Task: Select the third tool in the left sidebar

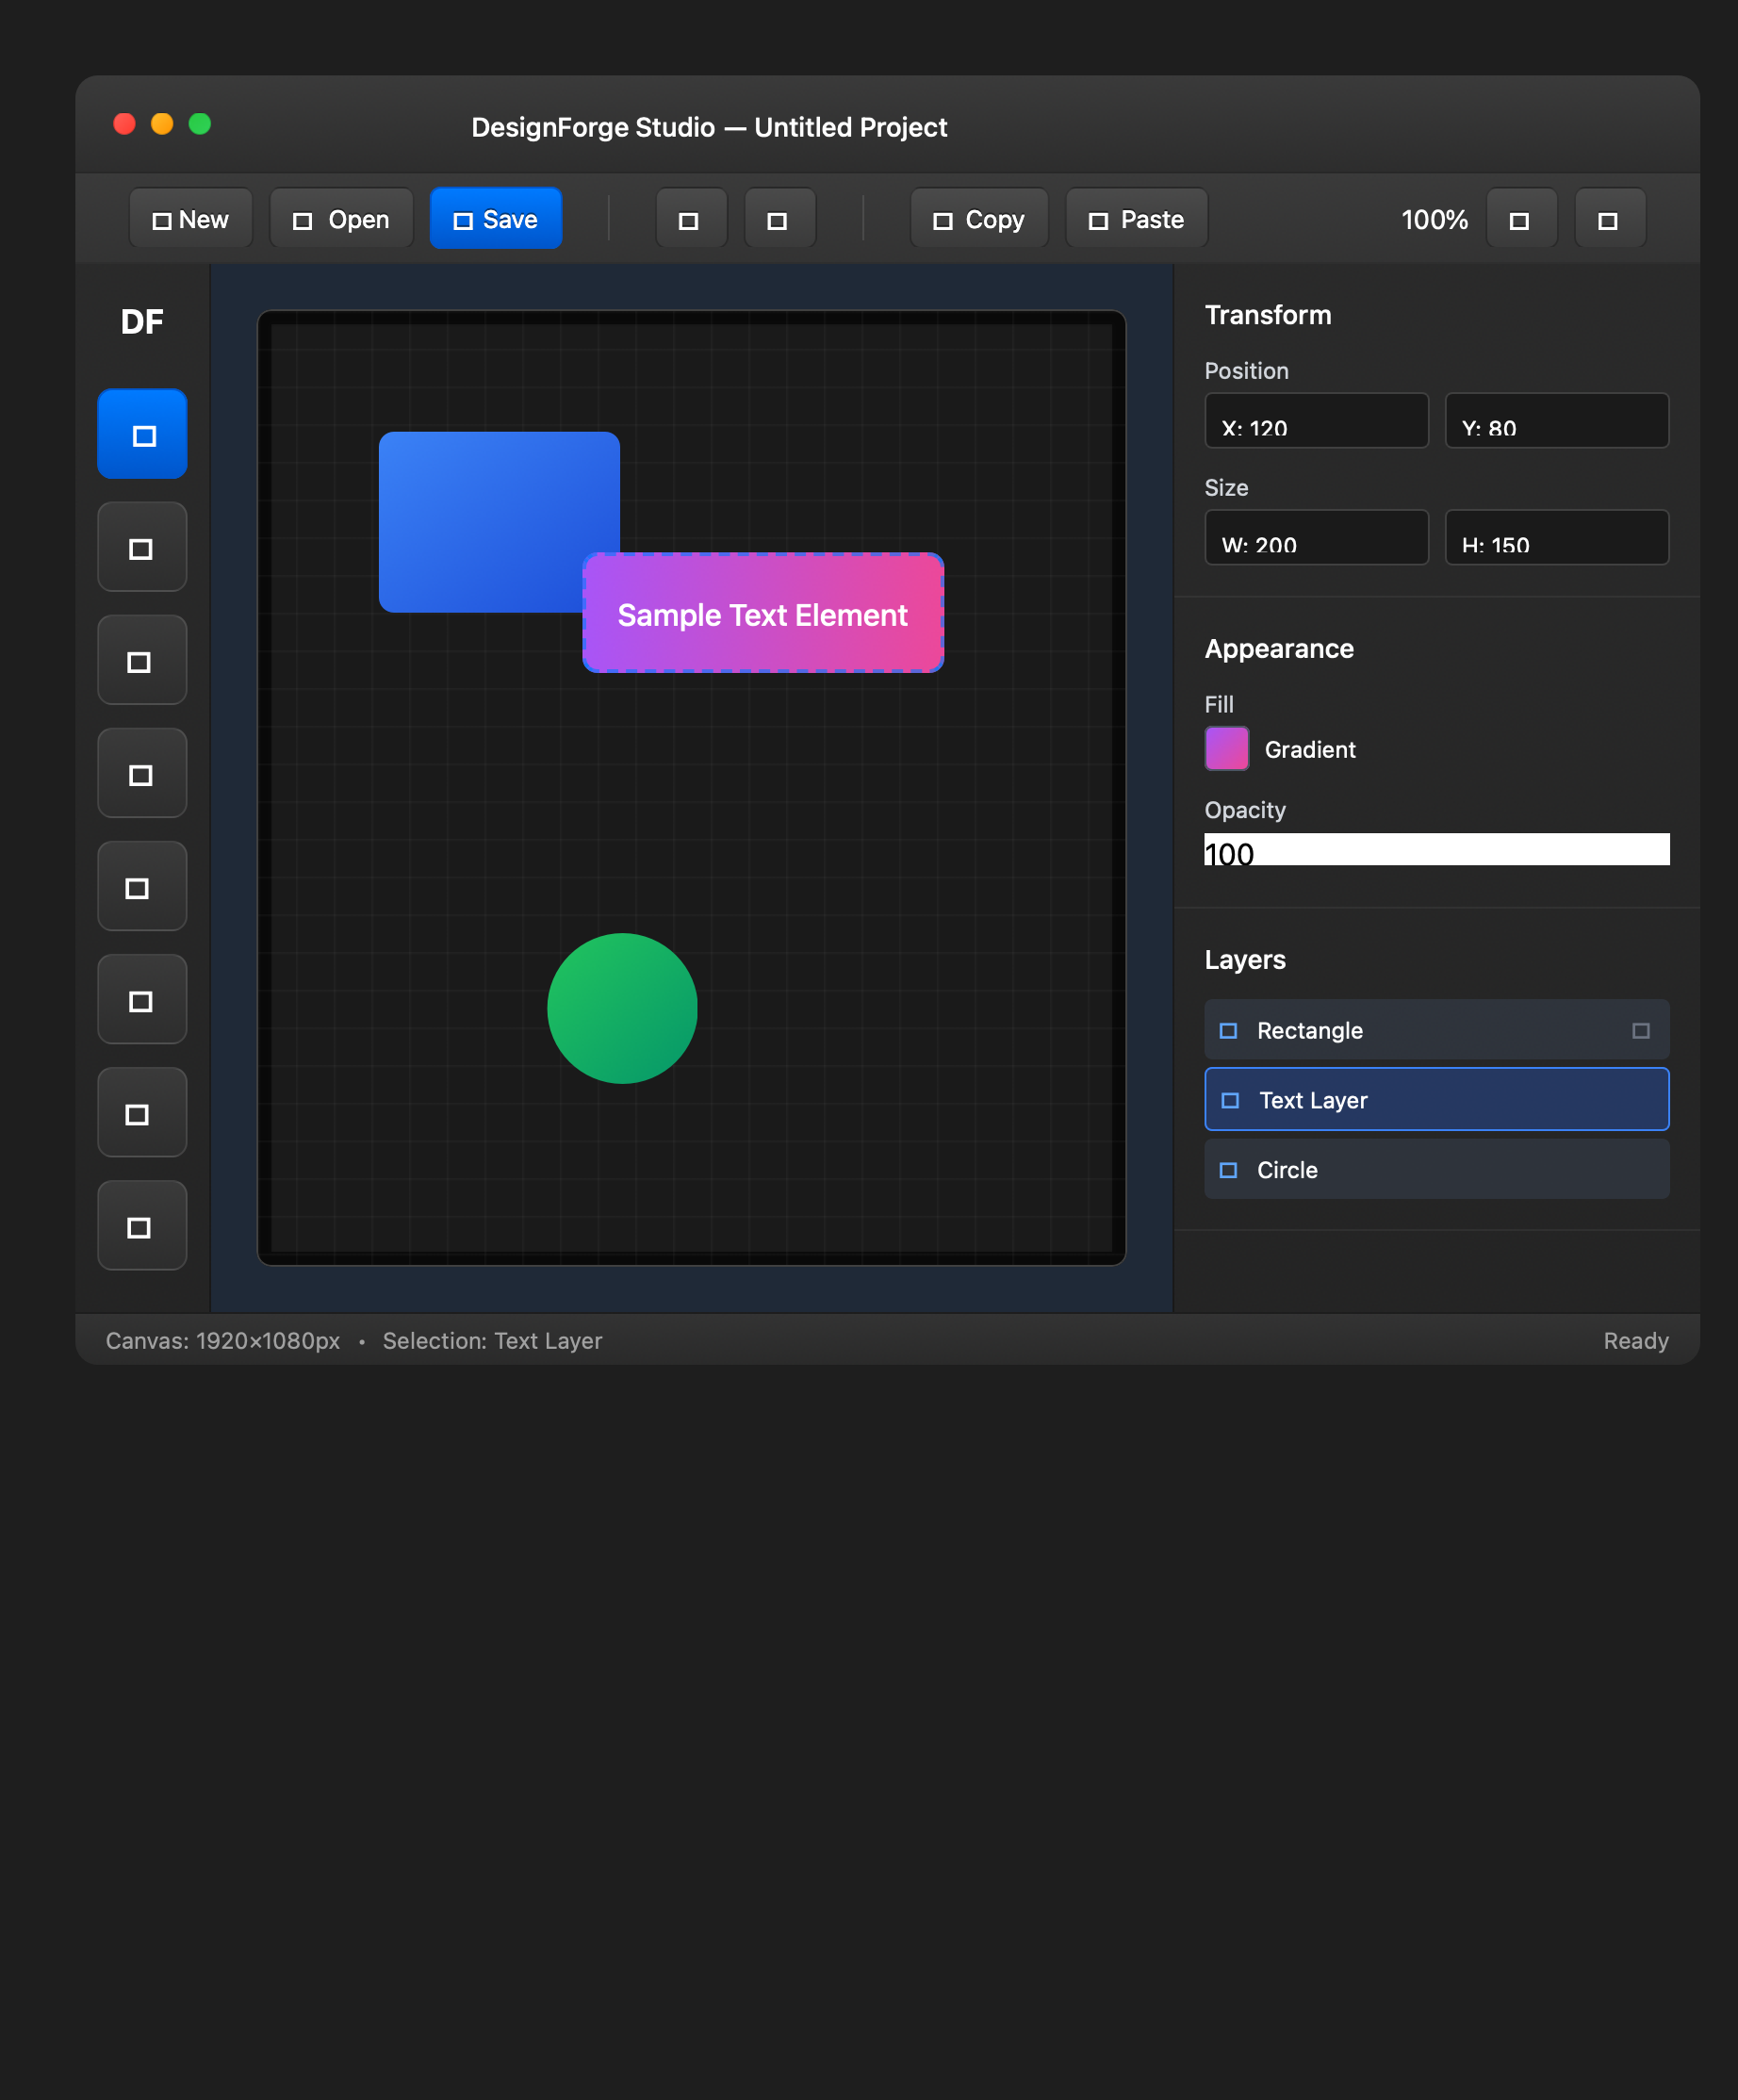Action: pos(142,660)
